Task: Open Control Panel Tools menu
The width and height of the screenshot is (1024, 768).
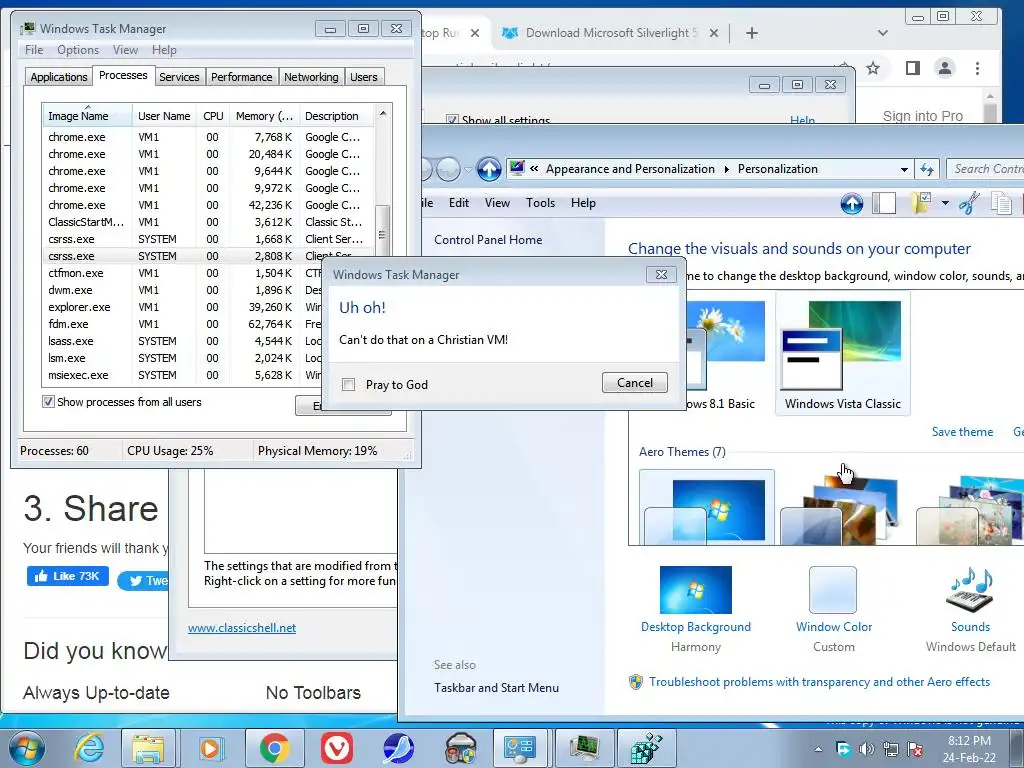Action: [540, 203]
